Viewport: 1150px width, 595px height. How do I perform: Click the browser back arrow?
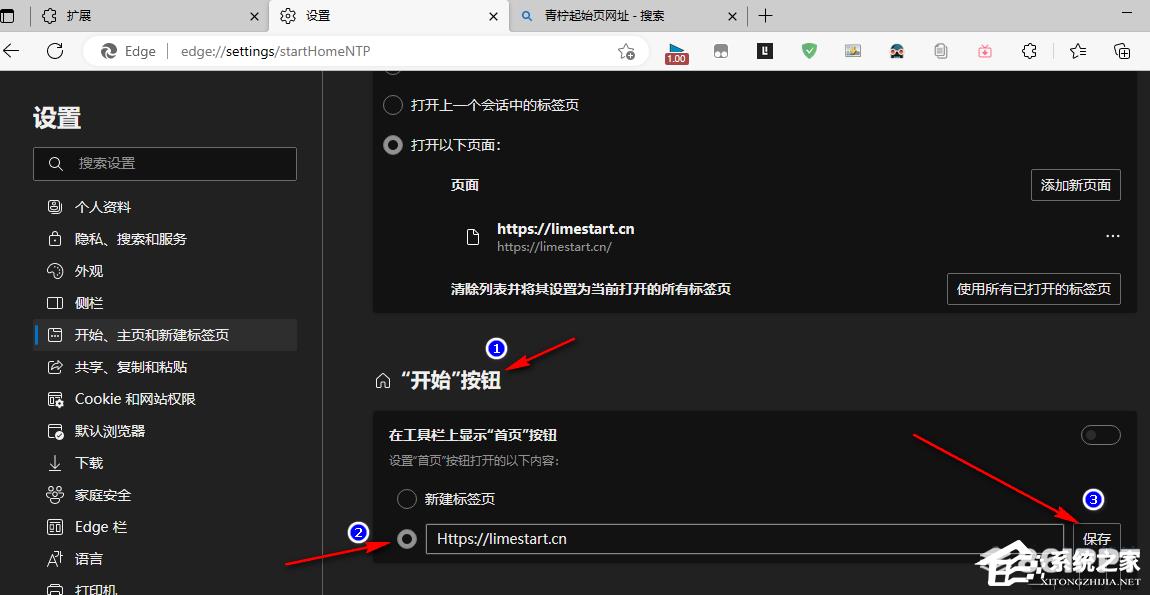12,51
